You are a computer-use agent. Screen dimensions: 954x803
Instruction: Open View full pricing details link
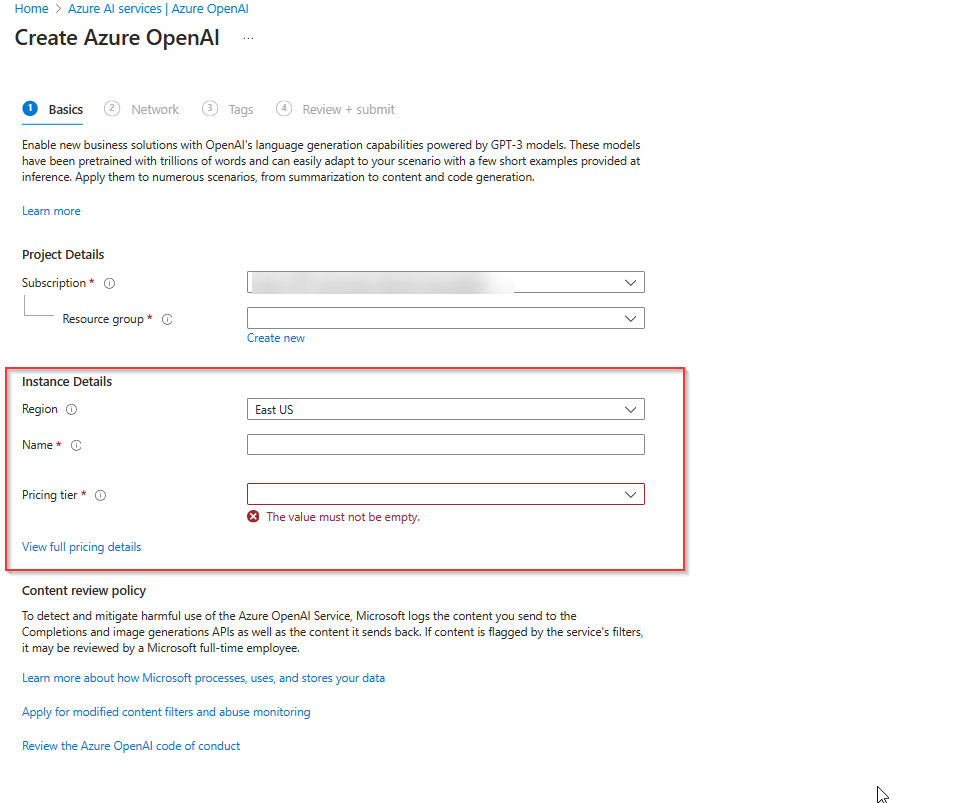[82, 547]
